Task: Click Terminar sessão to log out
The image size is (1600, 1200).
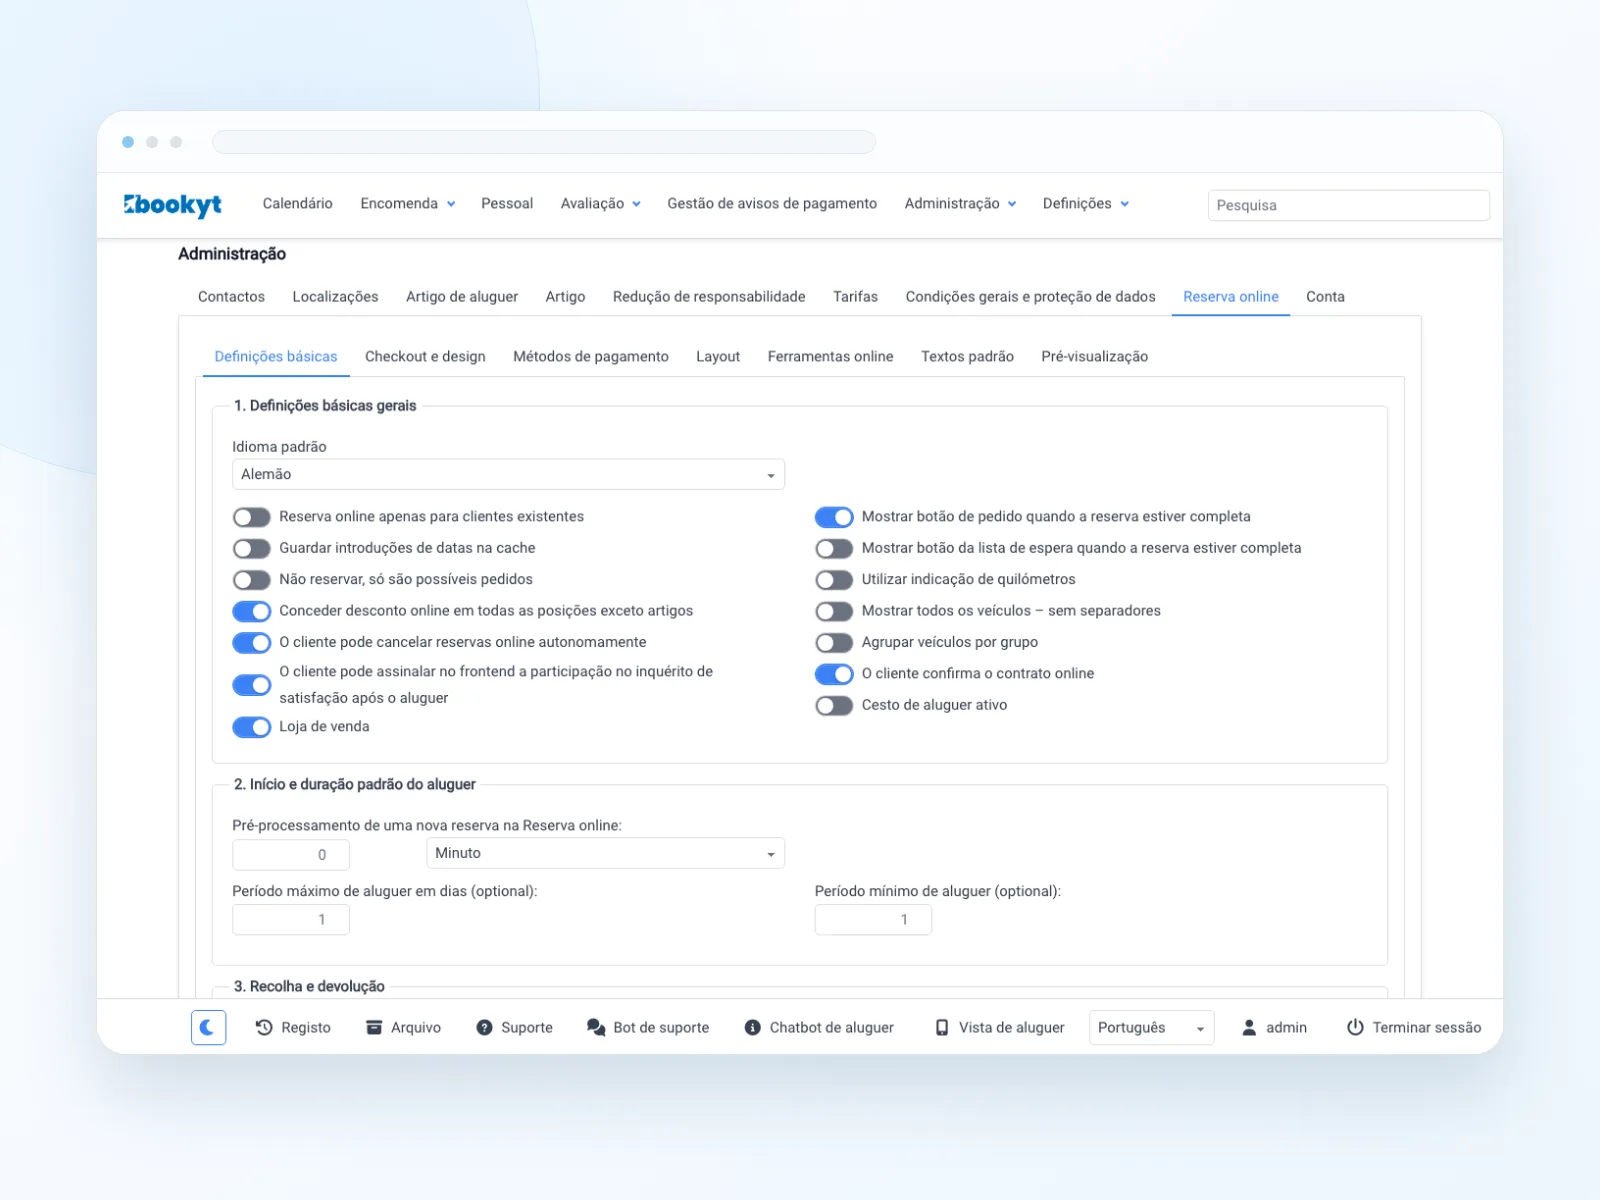Action: coord(1413,1027)
